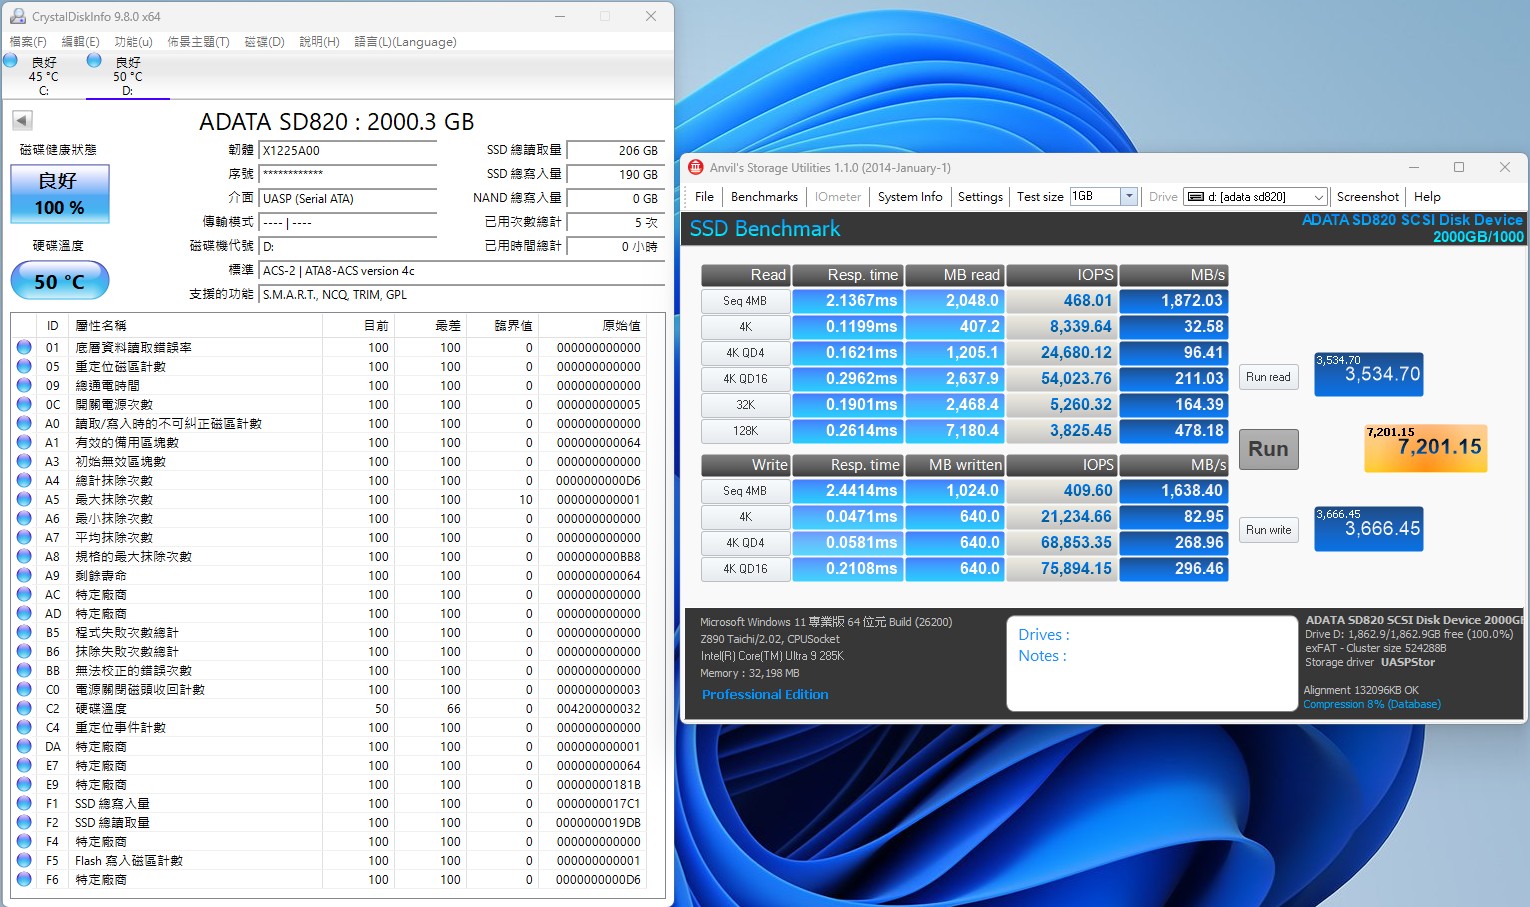Click the 4K QD4 write test button
The height and width of the screenshot is (907, 1530).
pyautogui.click(x=745, y=543)
